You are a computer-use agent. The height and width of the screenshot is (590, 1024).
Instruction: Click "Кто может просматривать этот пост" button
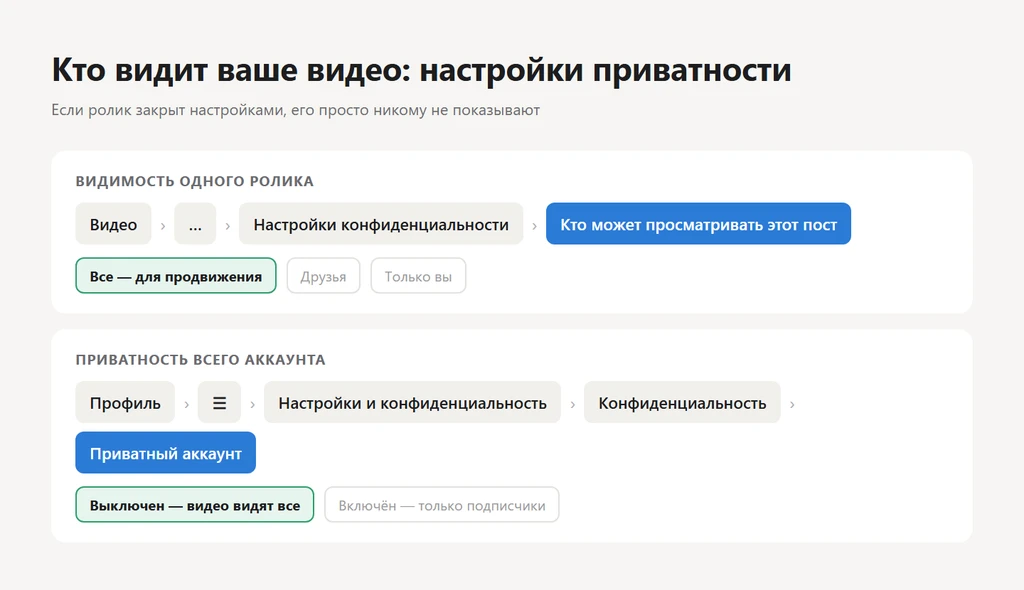click(x=698, y=224)
